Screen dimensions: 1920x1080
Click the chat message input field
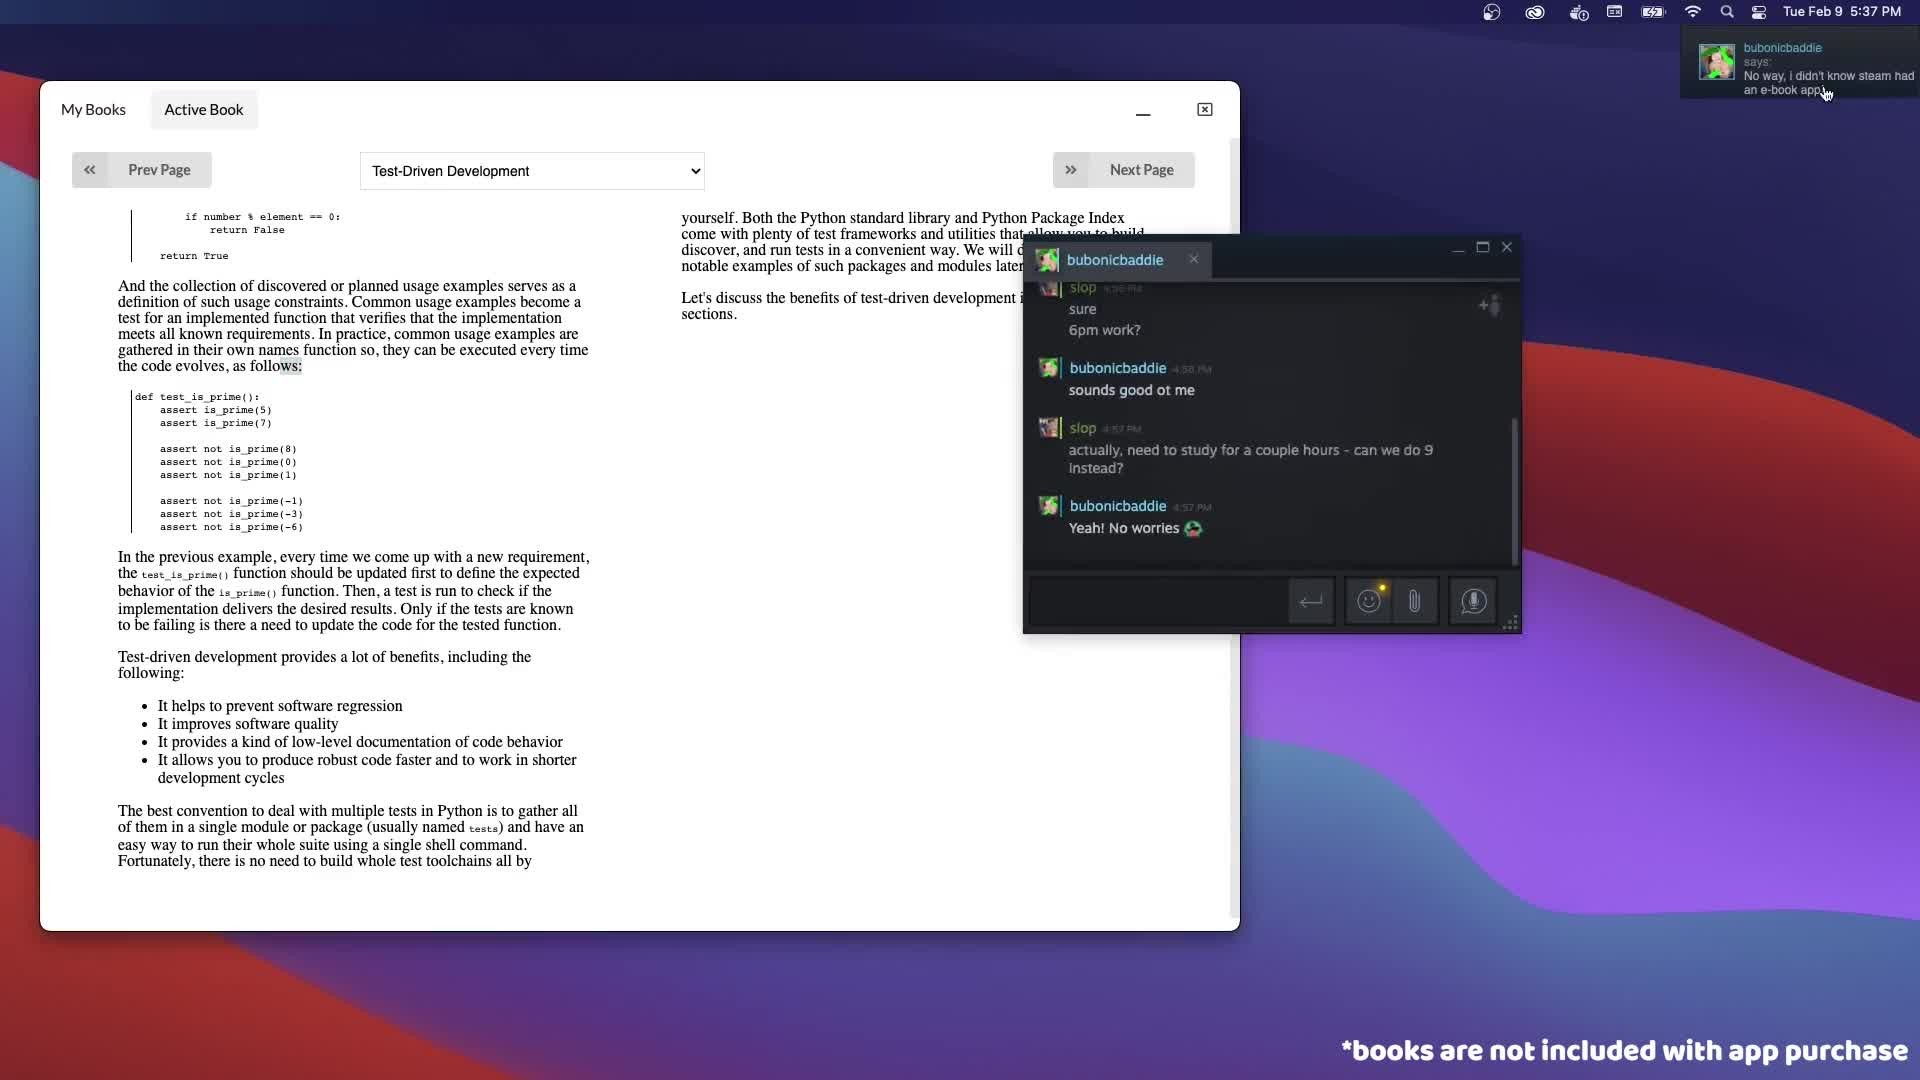1158,601
